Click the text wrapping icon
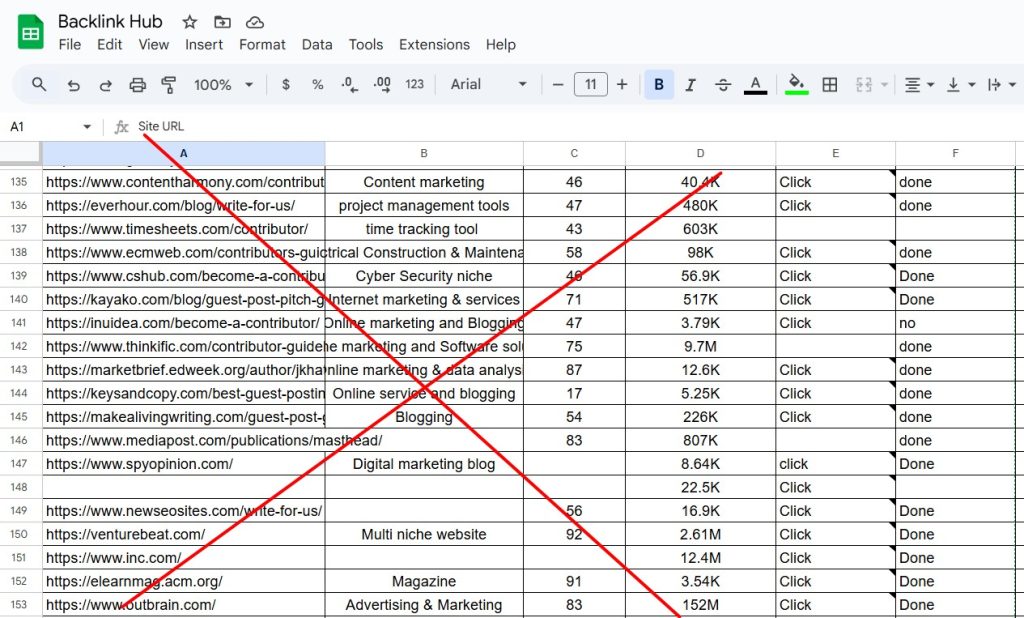 995,85
